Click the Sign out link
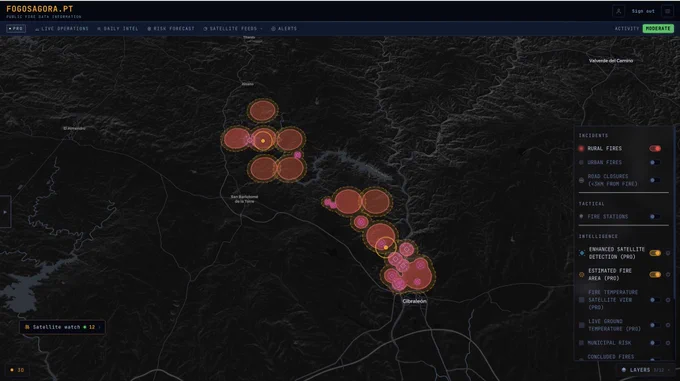The height and width of the screenshot is (381, 680). [643, 11]
